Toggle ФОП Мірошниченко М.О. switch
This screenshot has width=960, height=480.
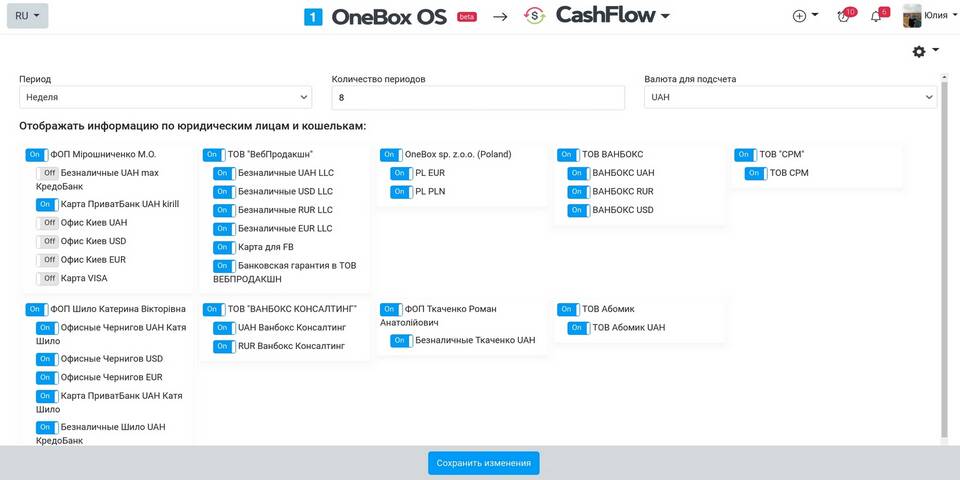point(37,155)
